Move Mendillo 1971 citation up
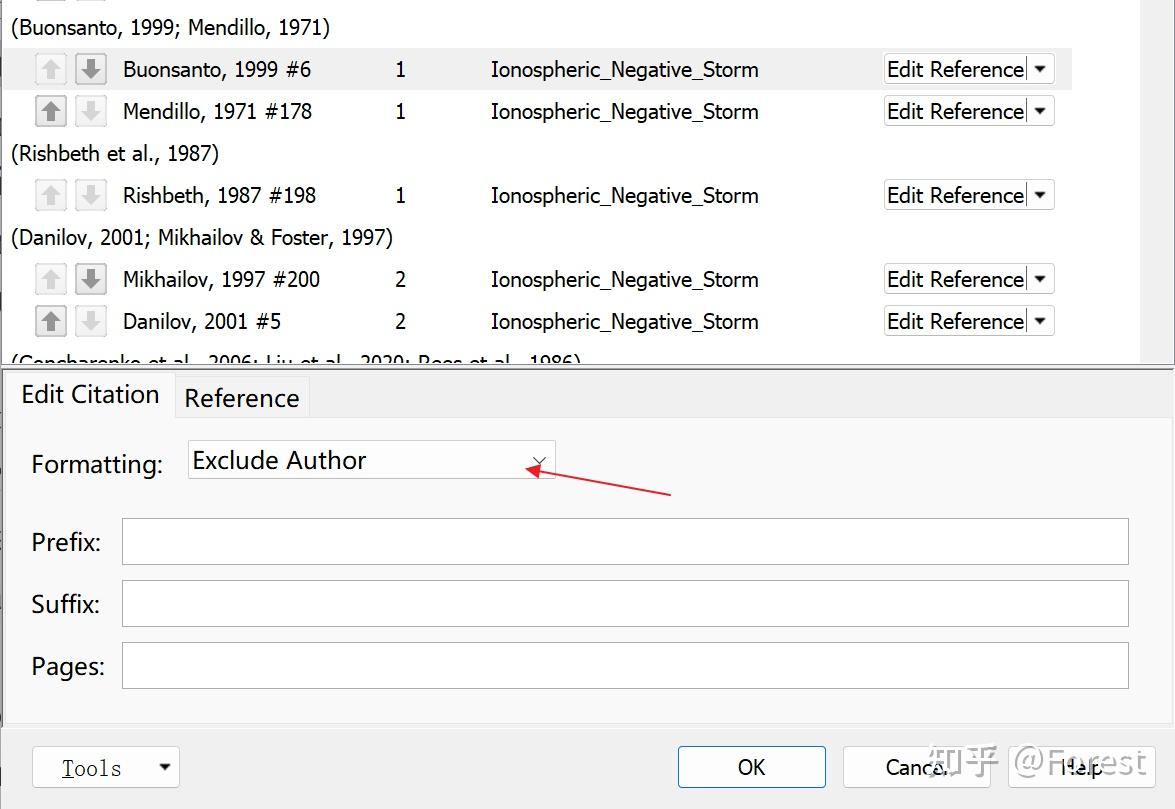This screenshot has width=1175, height=809. (51, 111)
